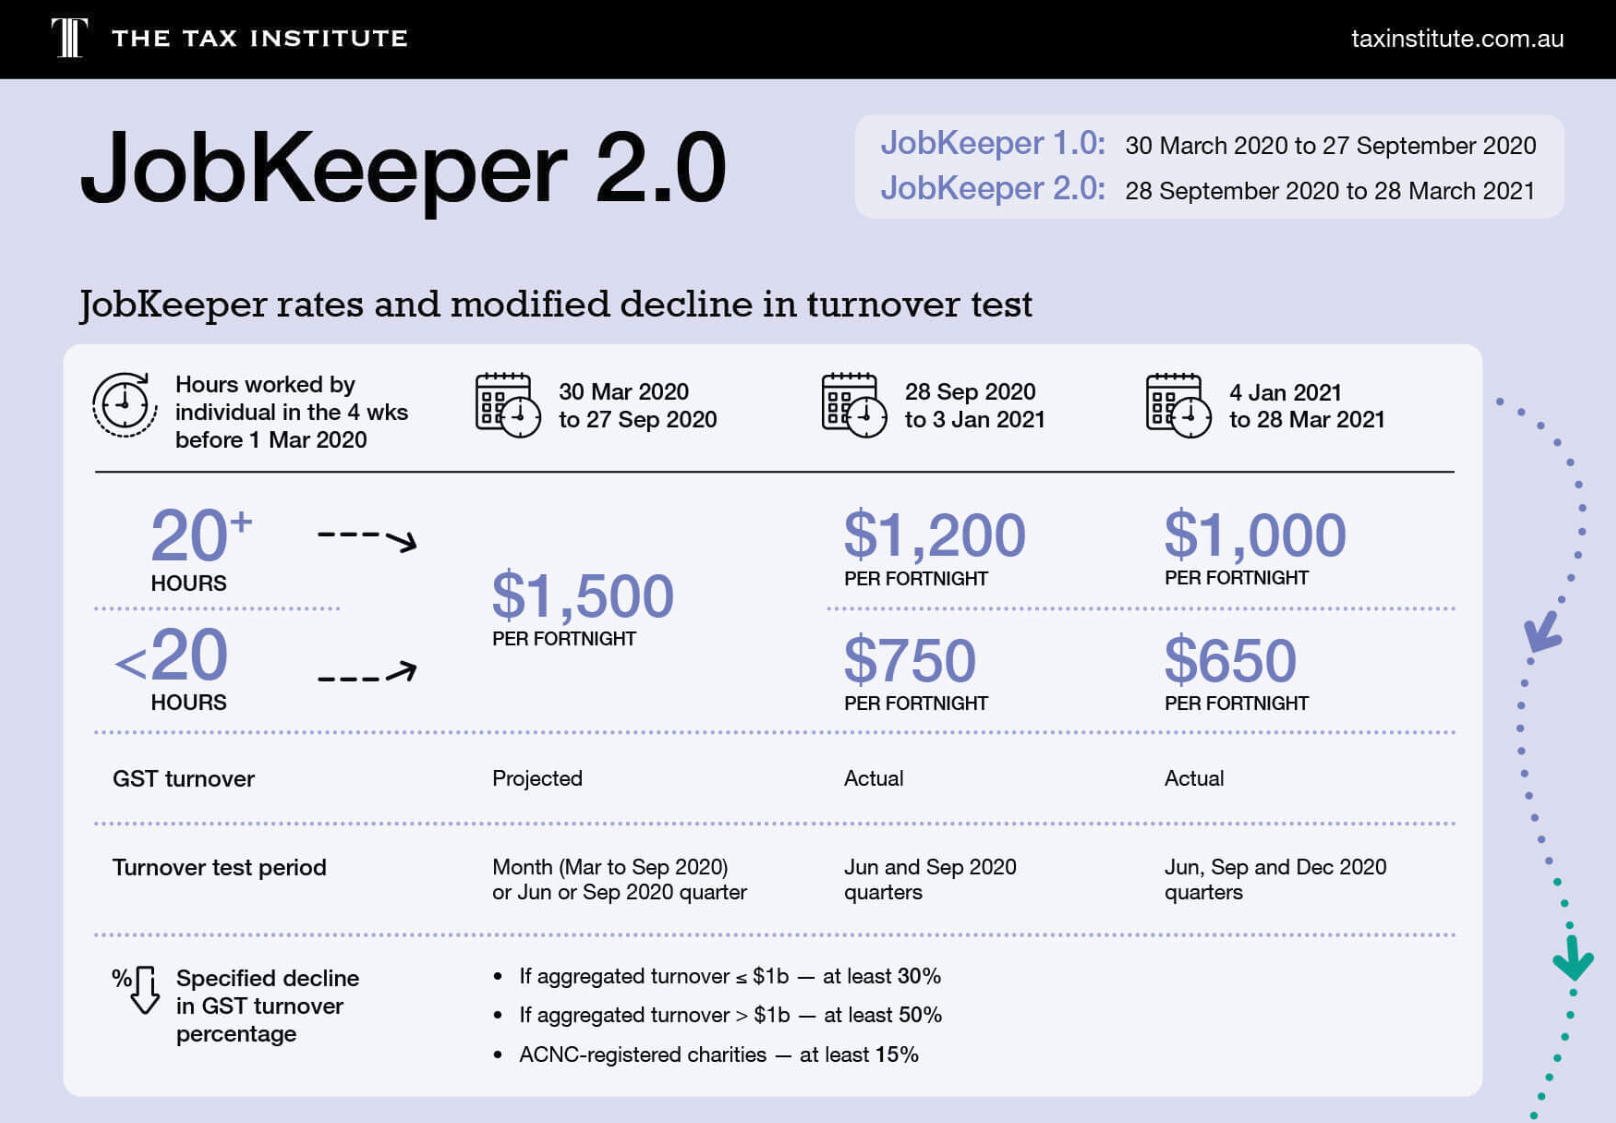The width and height of the screenshot is (1616, 1123).
Task: Click the "$1,200" fortnight rate
Action: click(934, 535)
